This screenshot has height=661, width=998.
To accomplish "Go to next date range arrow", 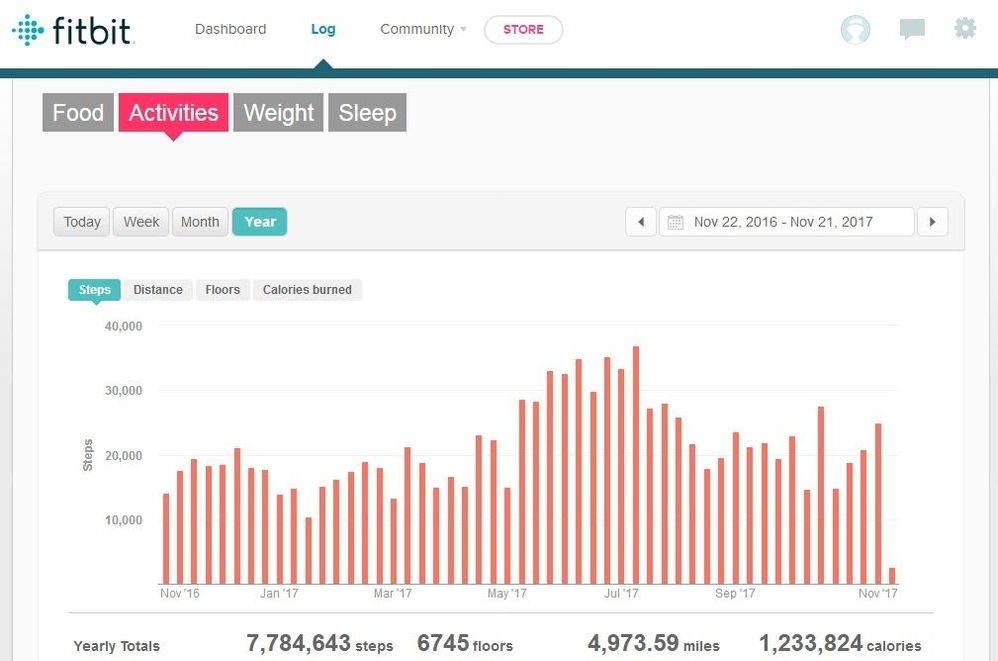I will pos(932,222).
